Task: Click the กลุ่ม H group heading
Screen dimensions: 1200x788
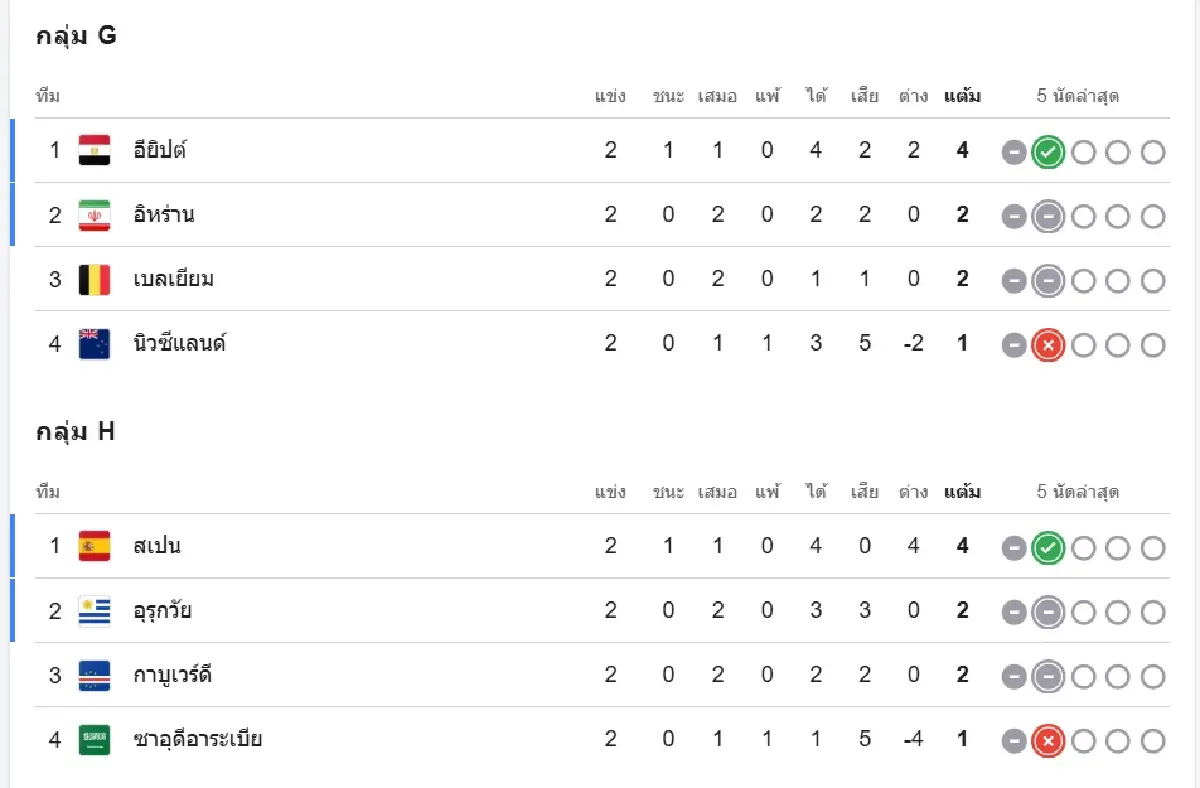Action: [76, 431]
